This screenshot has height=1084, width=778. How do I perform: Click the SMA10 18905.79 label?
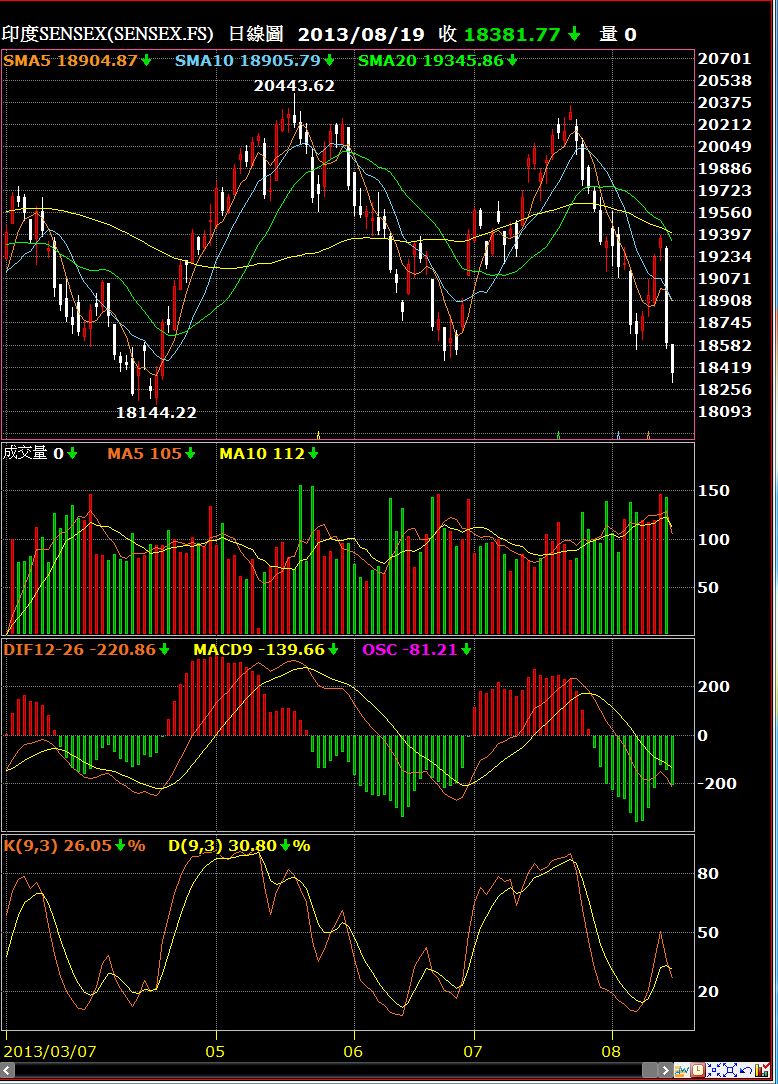click(x=248, y=60)
